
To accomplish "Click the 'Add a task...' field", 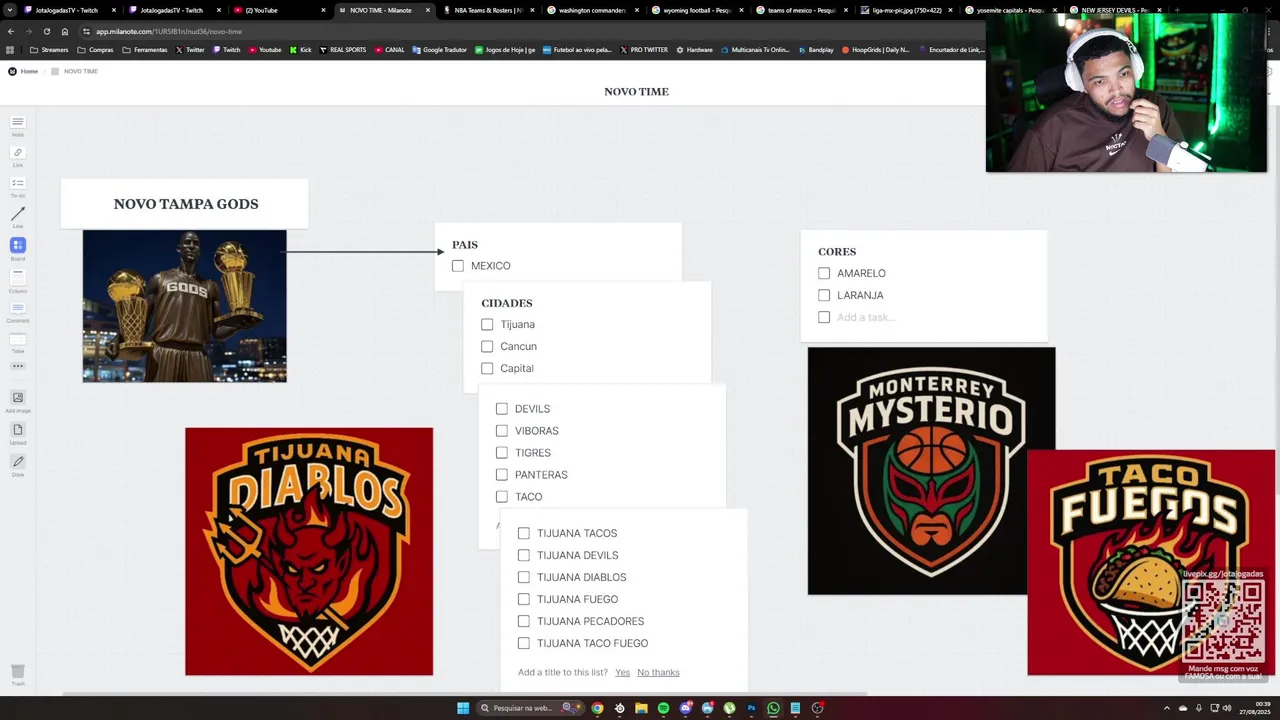I will click(866, 317).
